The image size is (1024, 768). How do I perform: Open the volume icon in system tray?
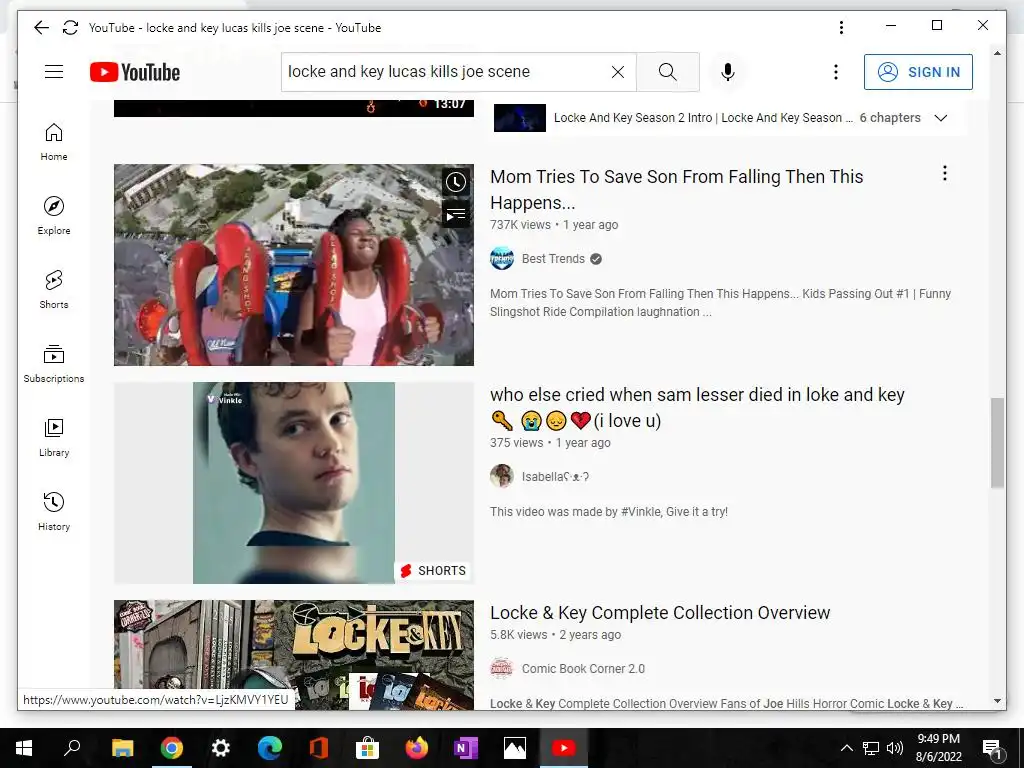[x=895, y=748]
